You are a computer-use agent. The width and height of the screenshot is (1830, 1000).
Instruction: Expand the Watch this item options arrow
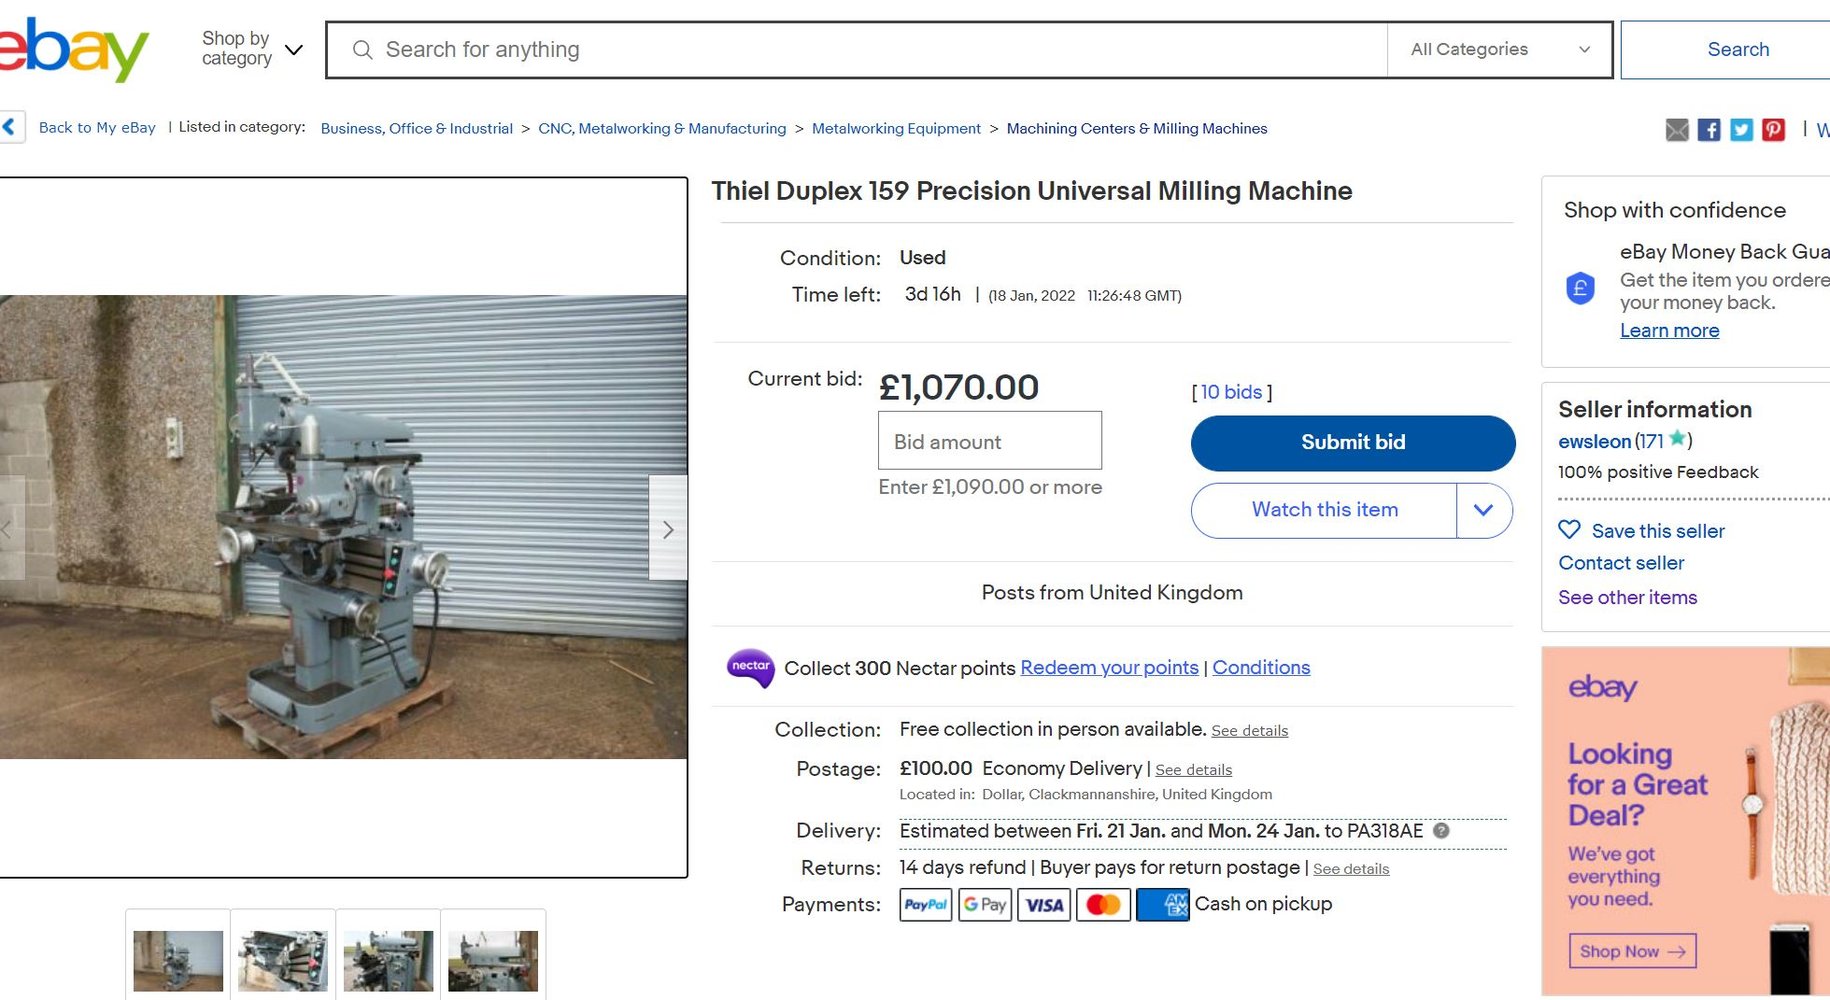(1484, 510)
